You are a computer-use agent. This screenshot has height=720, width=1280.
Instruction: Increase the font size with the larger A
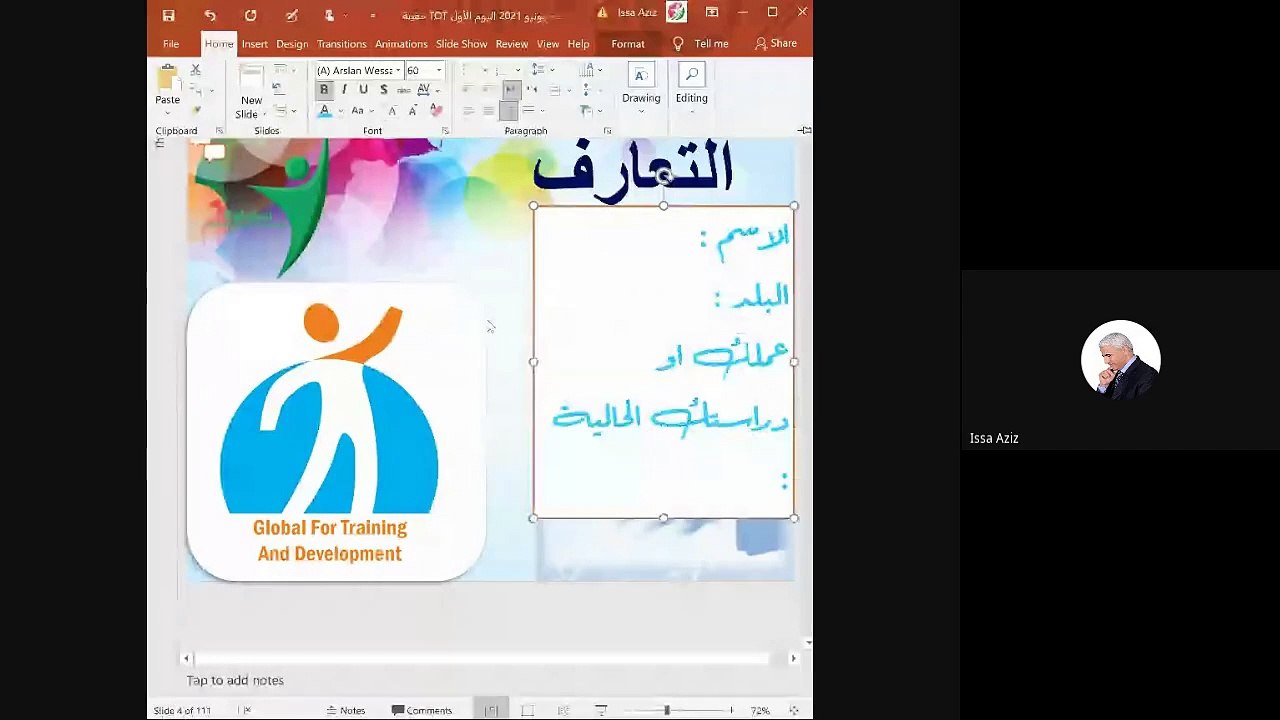[x=392, y=110]
